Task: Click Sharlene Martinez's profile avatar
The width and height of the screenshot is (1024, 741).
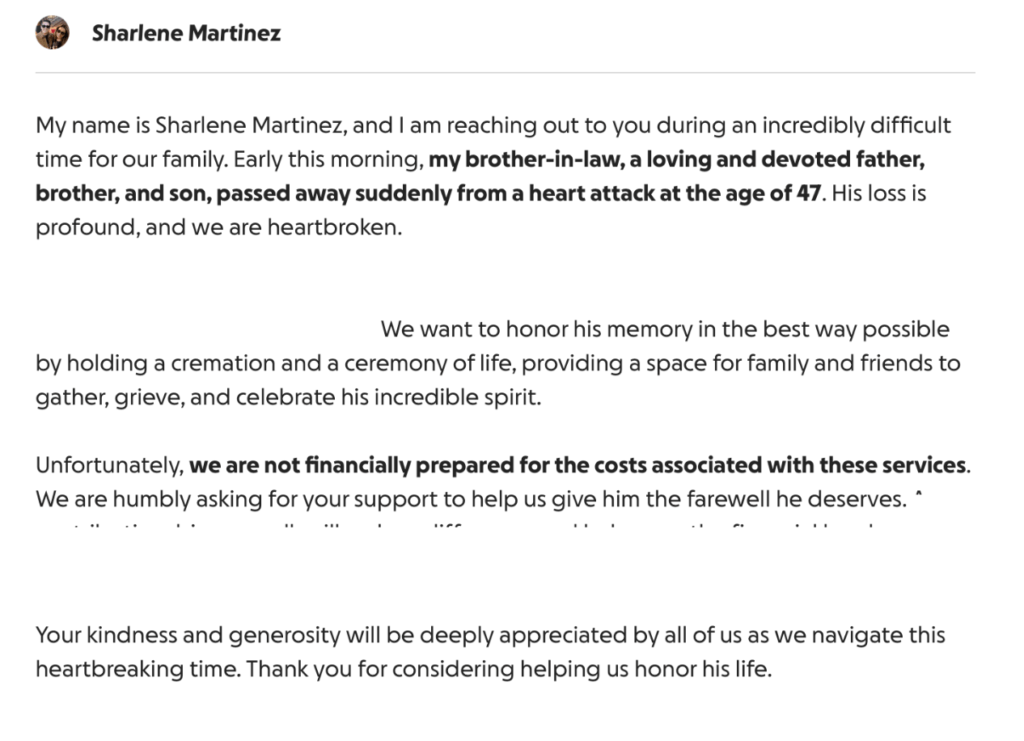Action: click(52, 33)
